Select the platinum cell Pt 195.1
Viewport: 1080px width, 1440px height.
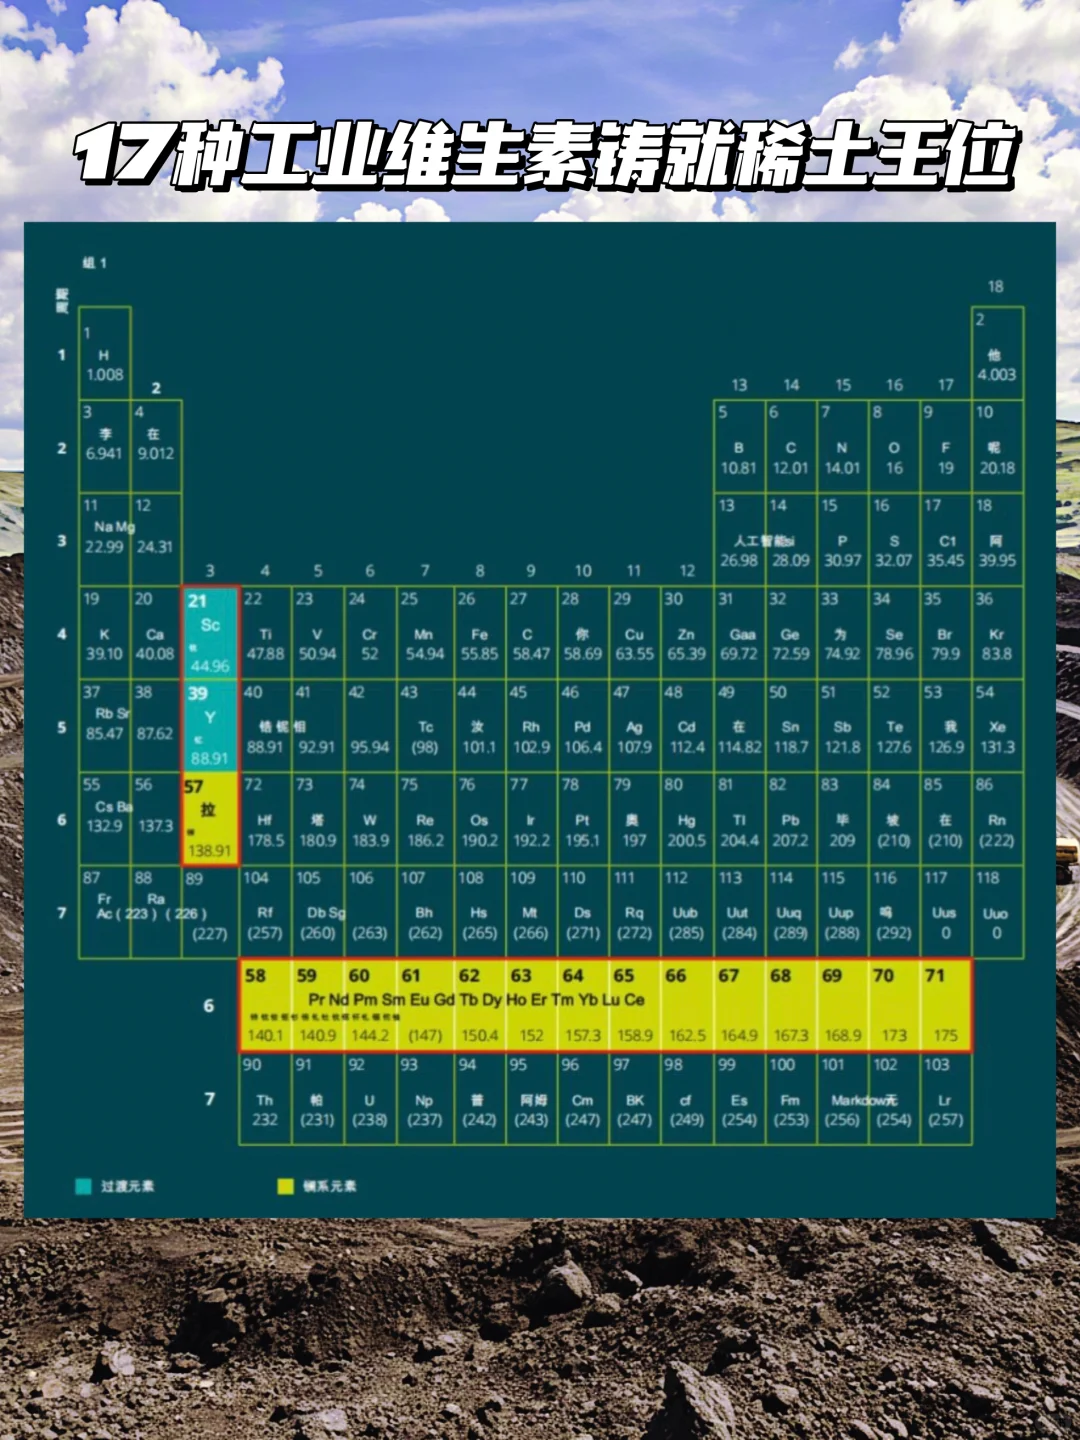pyautogui.click(x=583, y=818)
